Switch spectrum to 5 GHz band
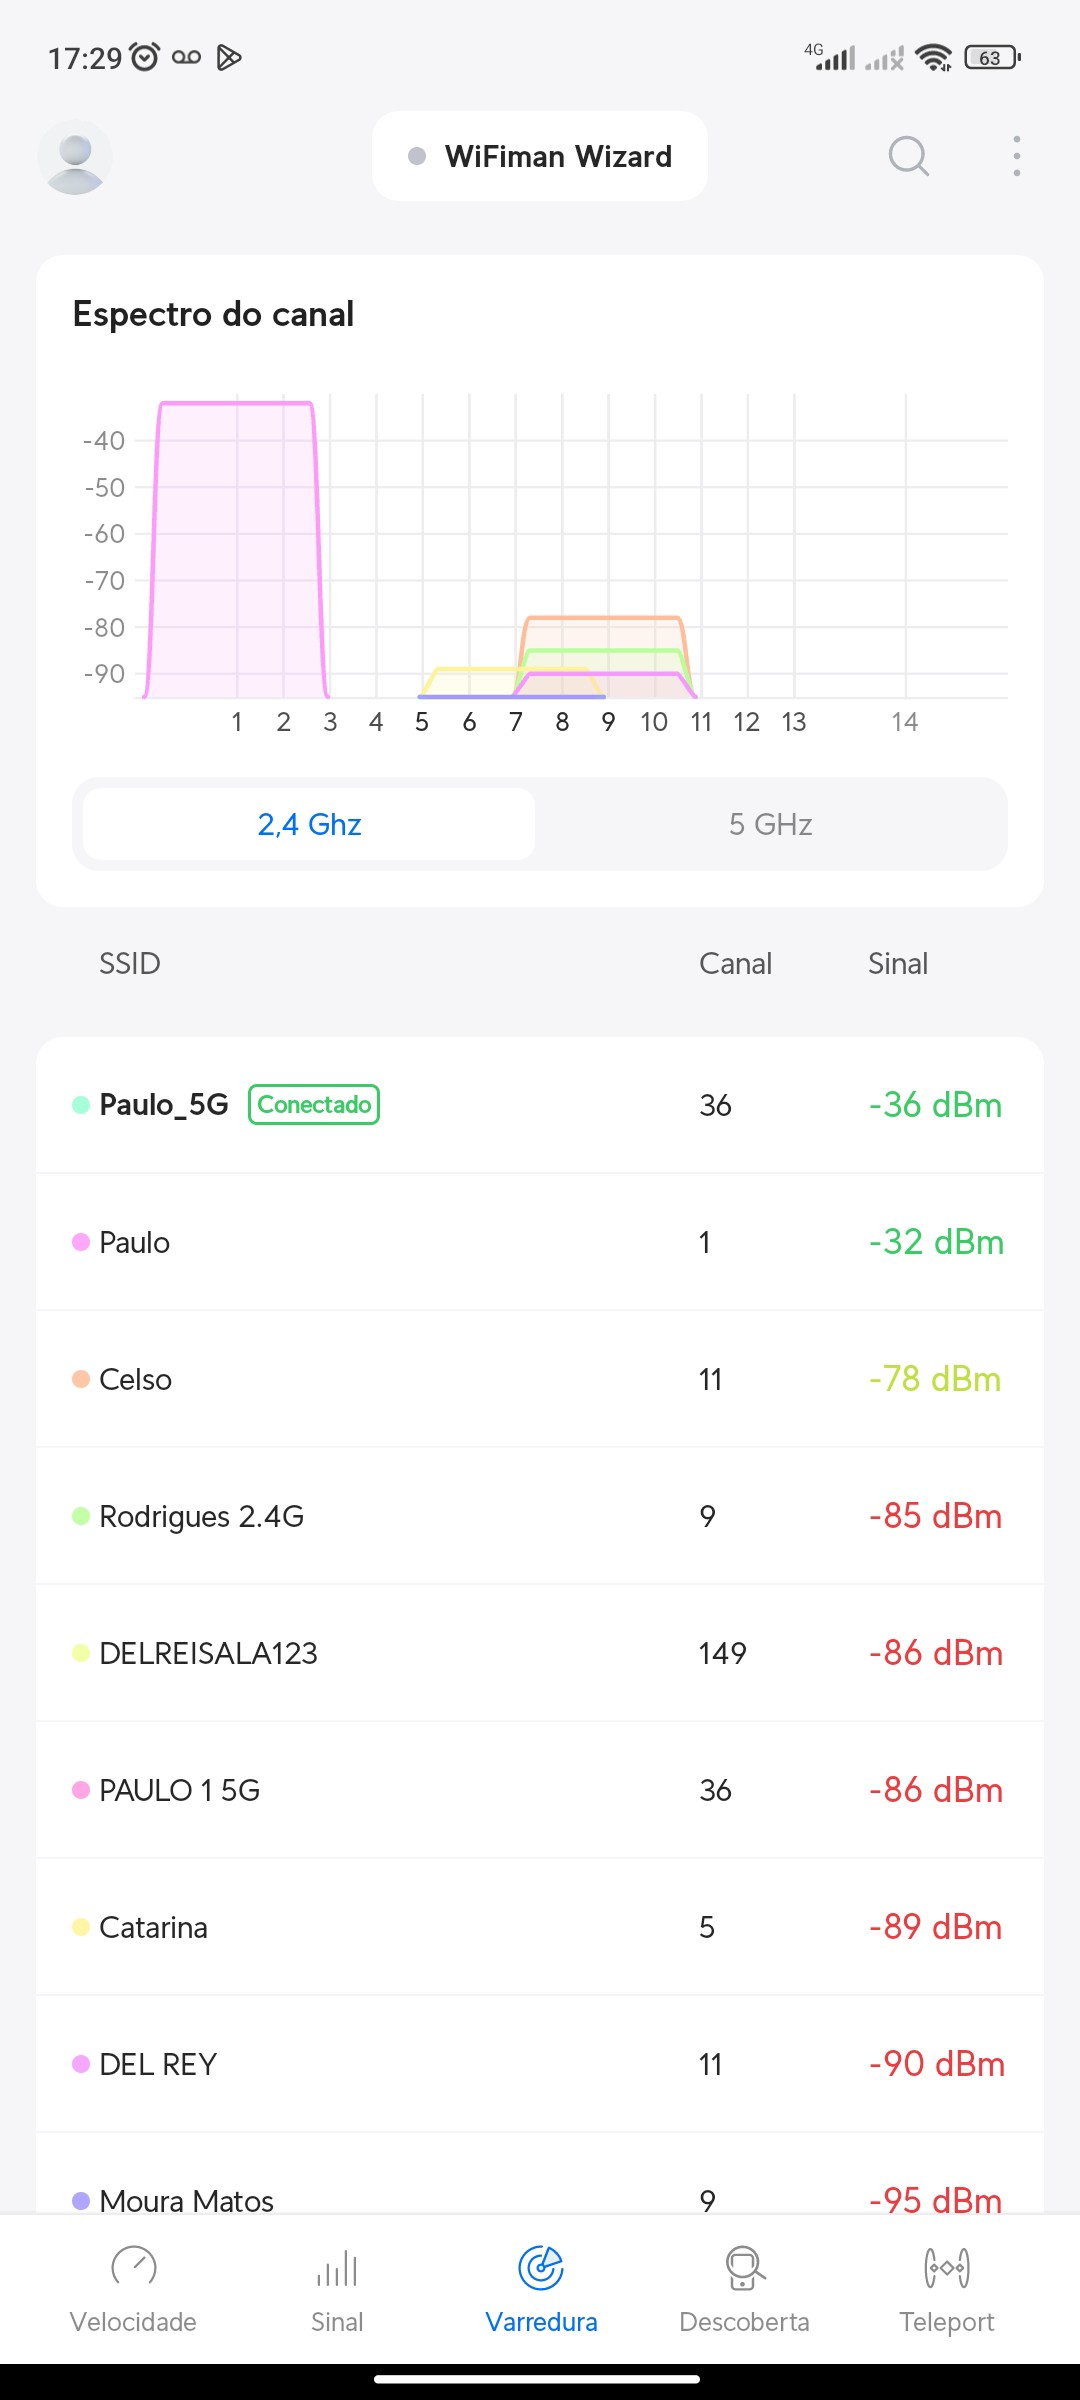Screen dimensions: 1080x2400 [x=770, y=824]
